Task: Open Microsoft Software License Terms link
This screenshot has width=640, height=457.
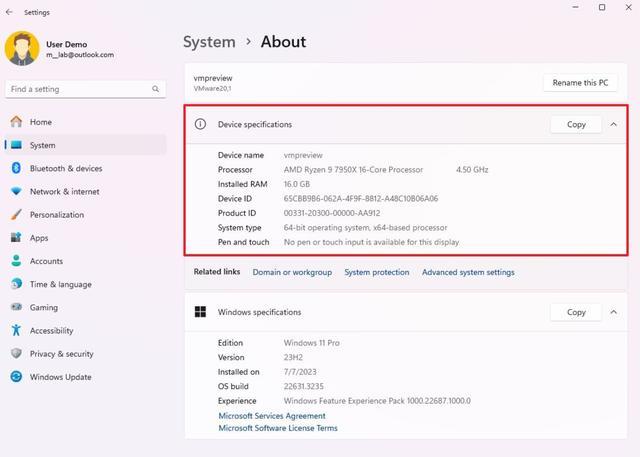Action: tap(278, 428)
